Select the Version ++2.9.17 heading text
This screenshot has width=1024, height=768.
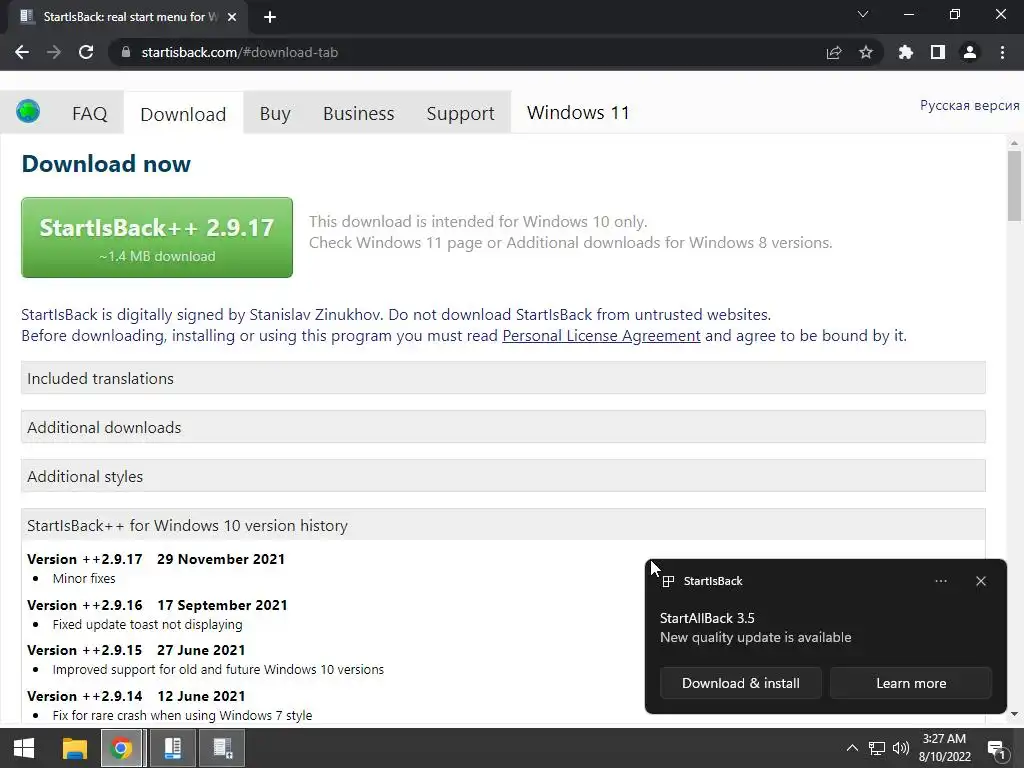pos(85,559)
